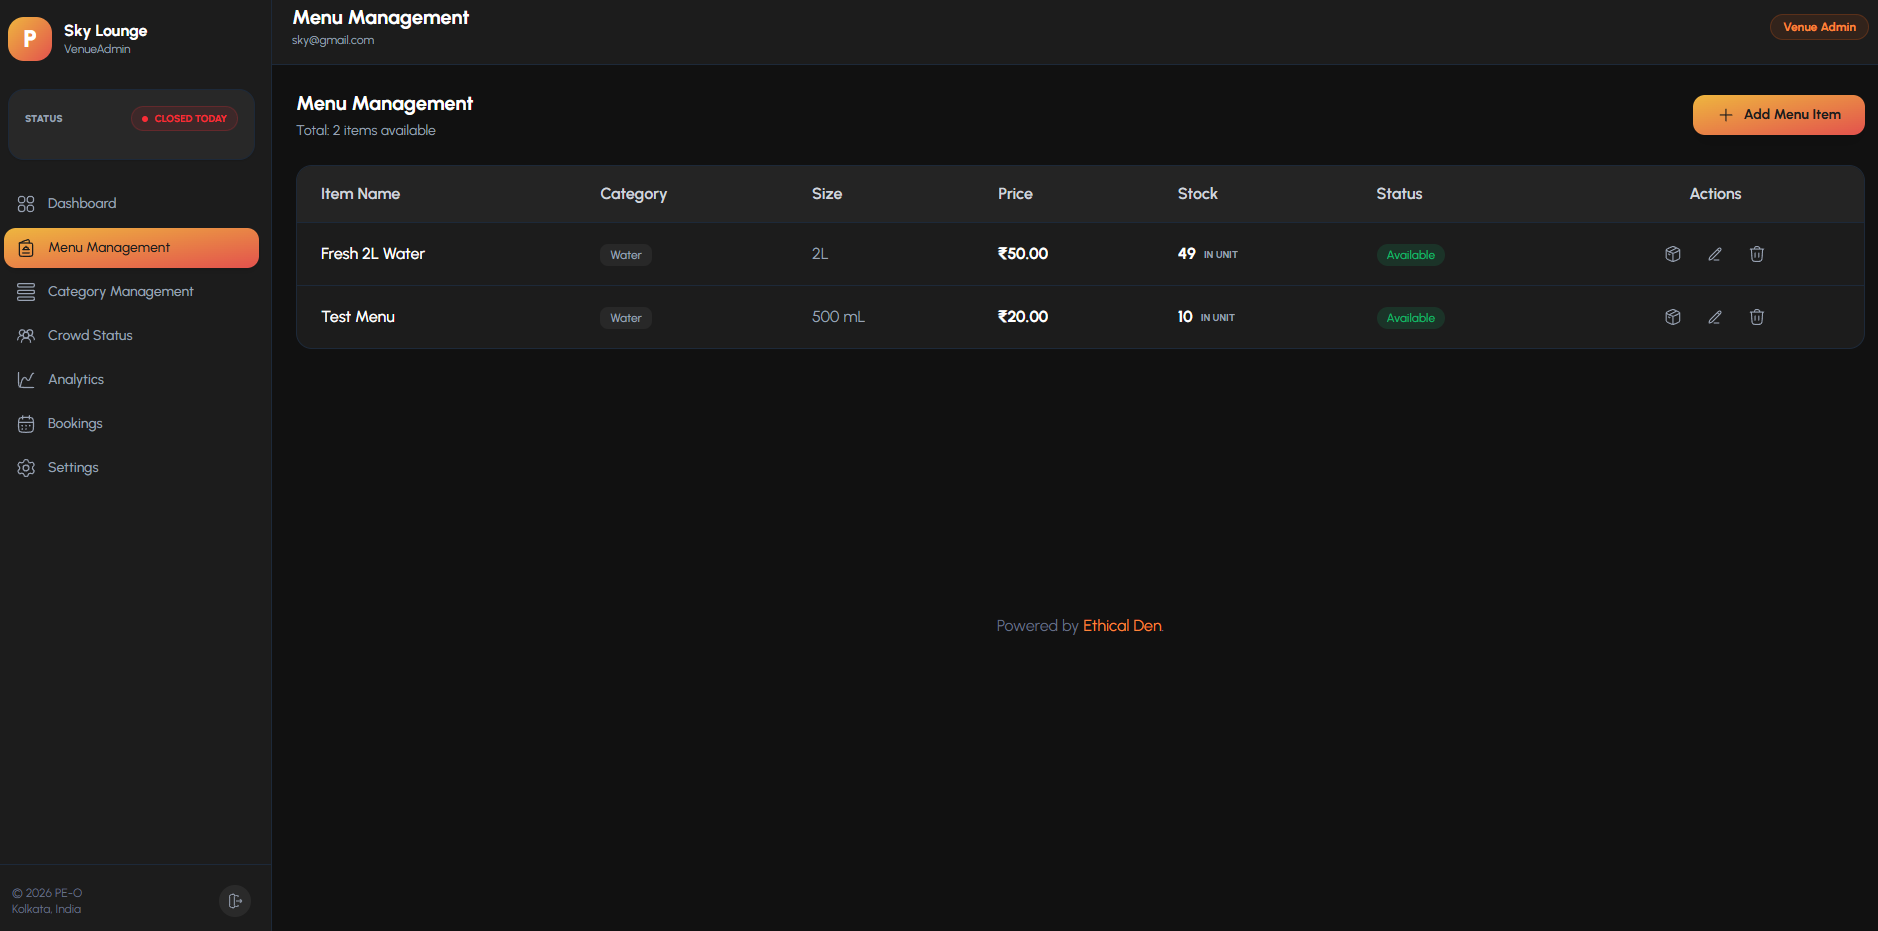Select Menu Management in sidebar

pos(131,248)
